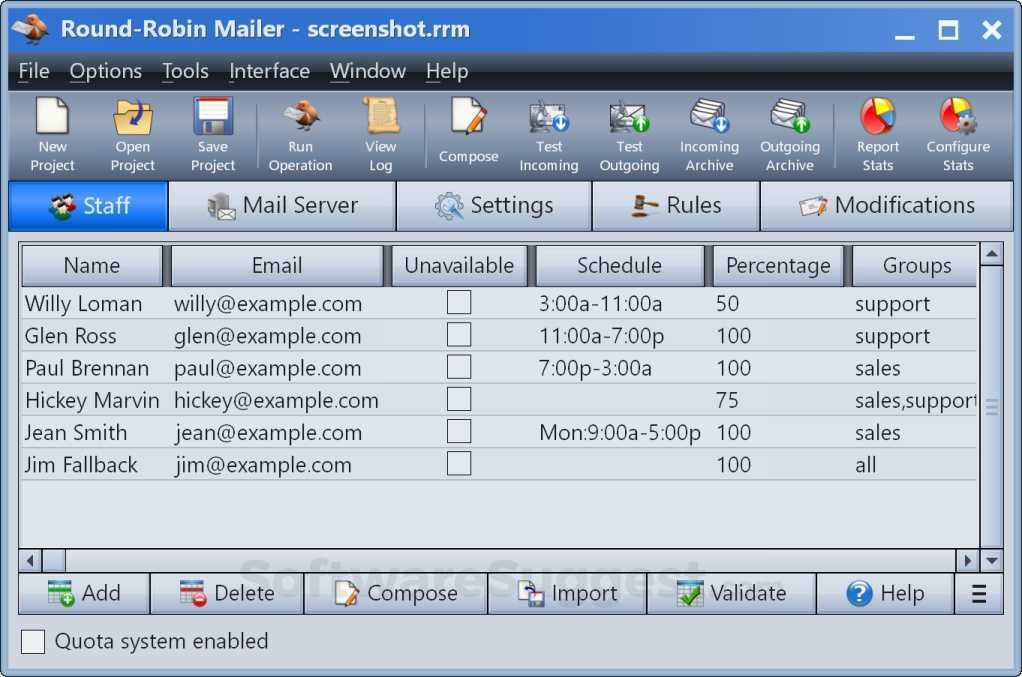Click the Import button
1022x677 pixels.
click(x=567, y=594)
